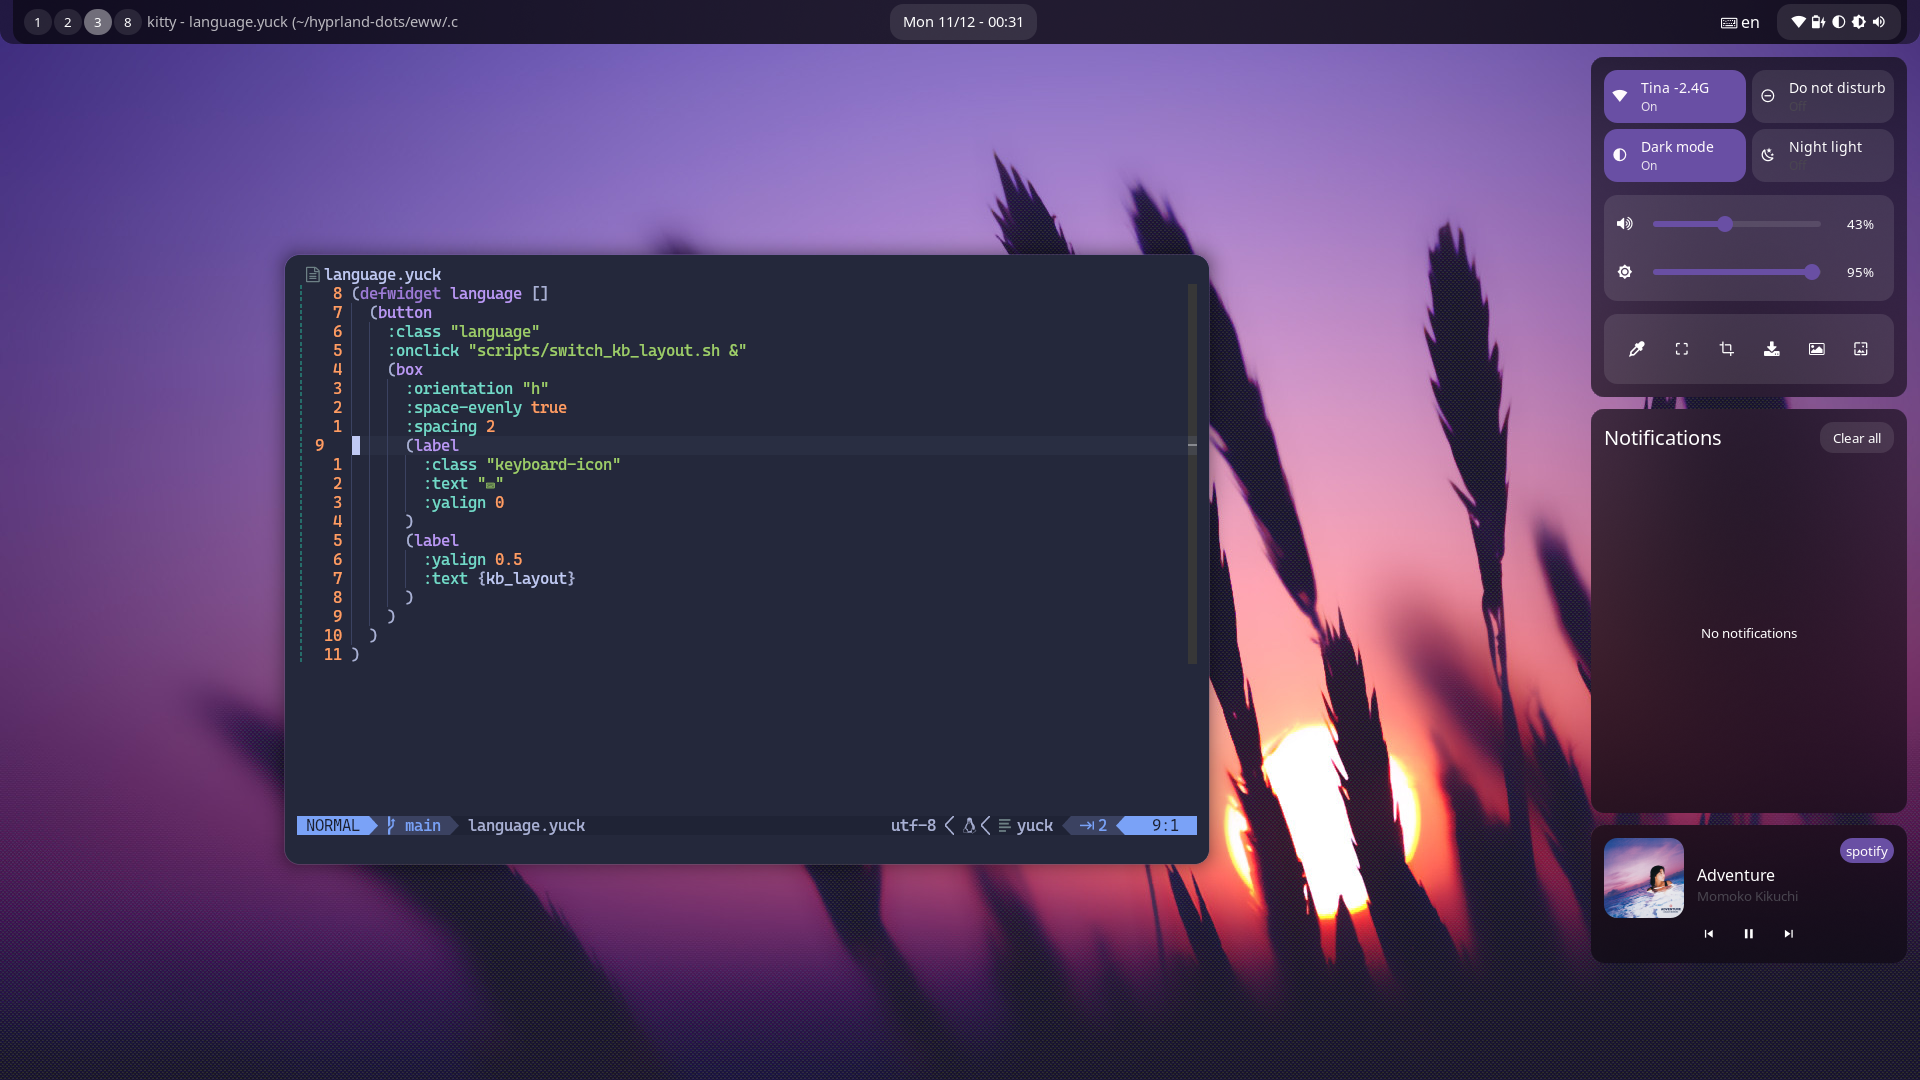Click the volume speaker icon beside the 43% slider
Image resolution: width=1920 pixels, height=1080 pixels.
(1625, 224)
